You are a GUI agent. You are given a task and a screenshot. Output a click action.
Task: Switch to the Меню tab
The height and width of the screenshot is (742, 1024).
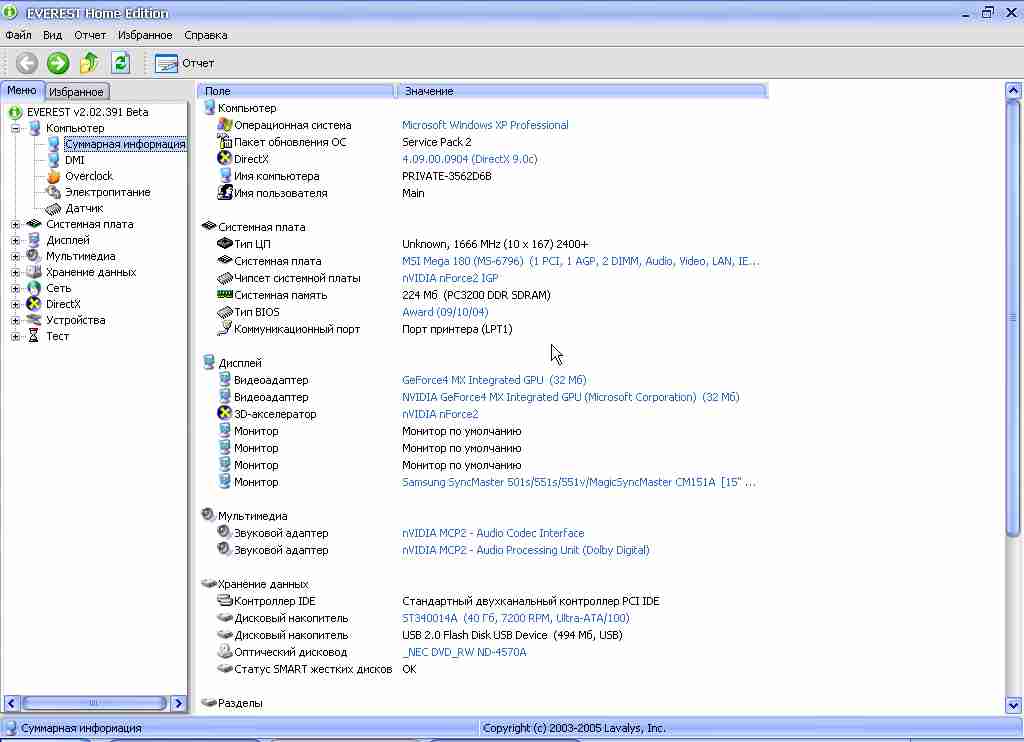pos(22,90)
